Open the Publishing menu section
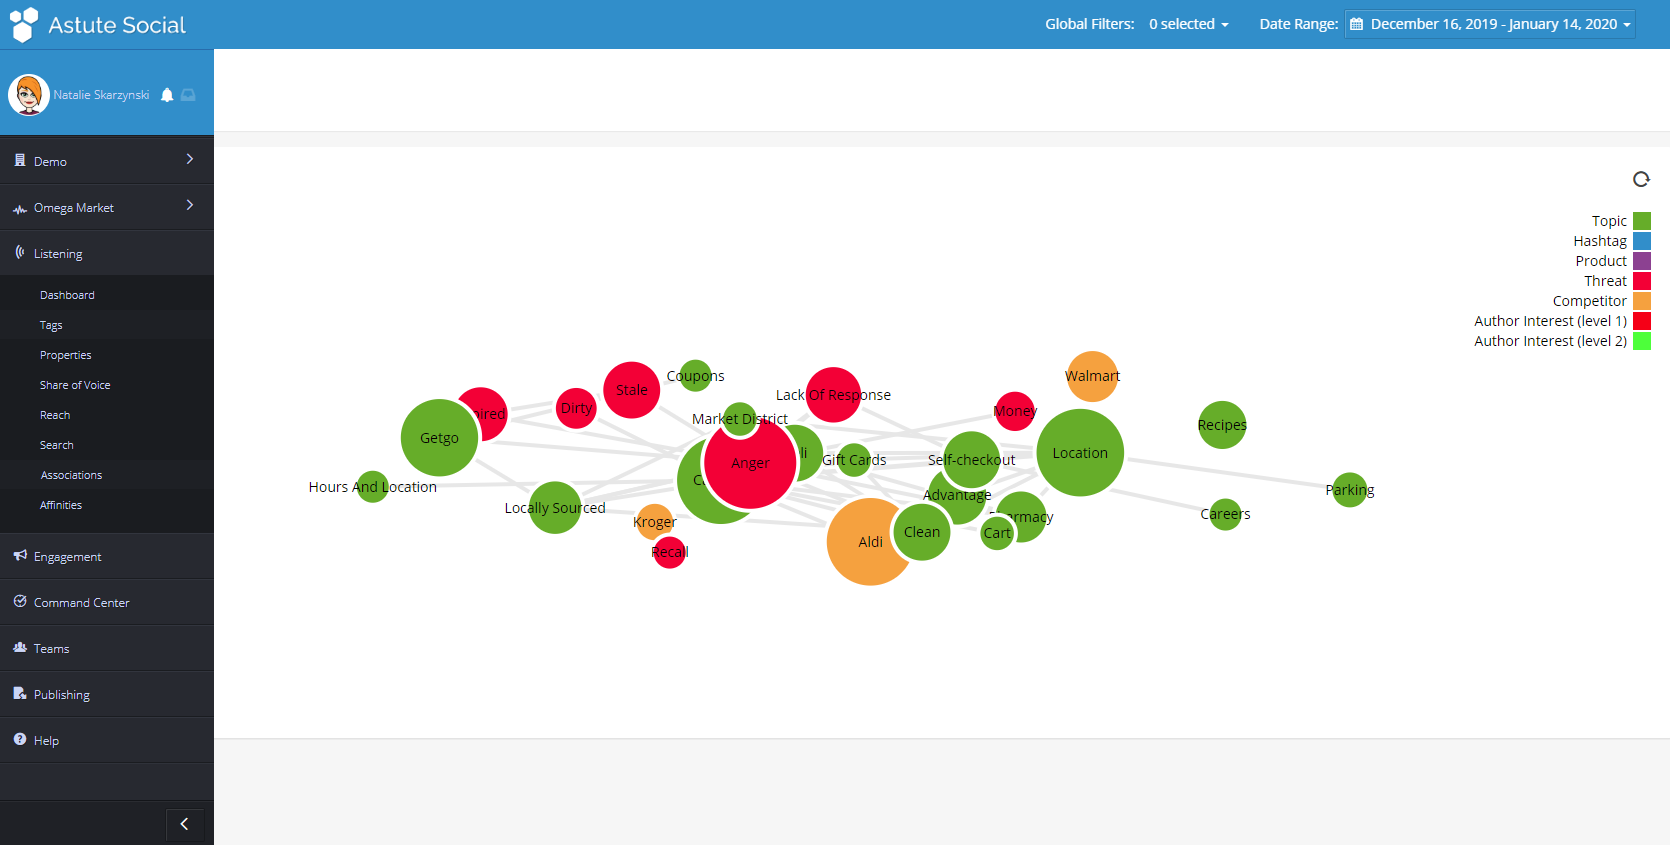The height and width of the screenshot is (845, 1670). (107, 695)
